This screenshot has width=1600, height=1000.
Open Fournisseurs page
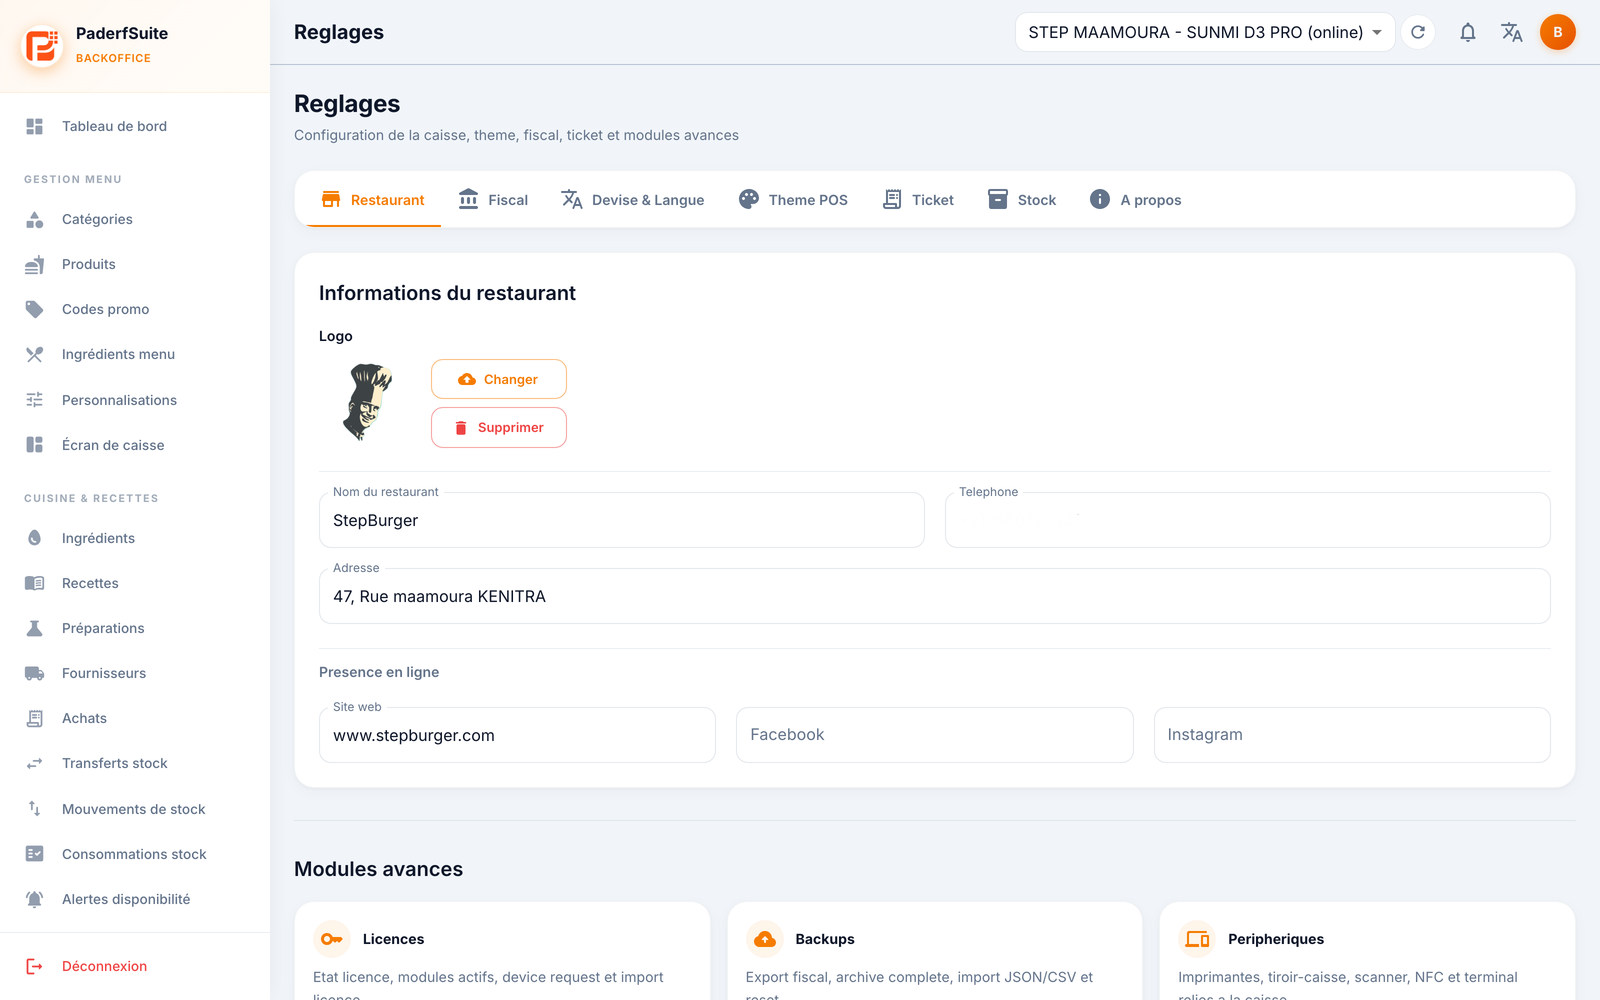click(135, 673)
